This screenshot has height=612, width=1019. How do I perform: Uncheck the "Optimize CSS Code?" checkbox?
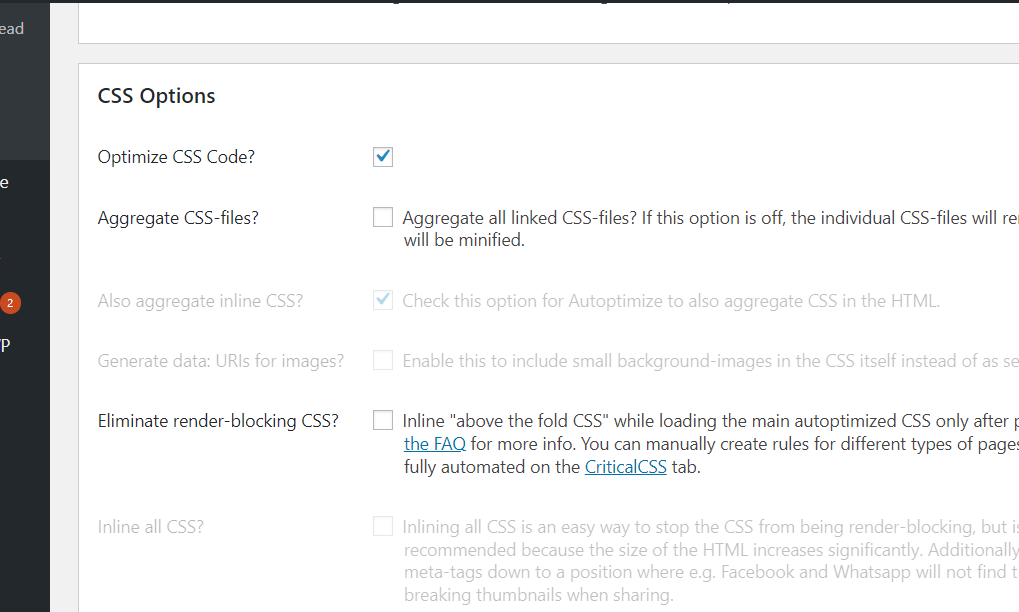click(382, 156)
